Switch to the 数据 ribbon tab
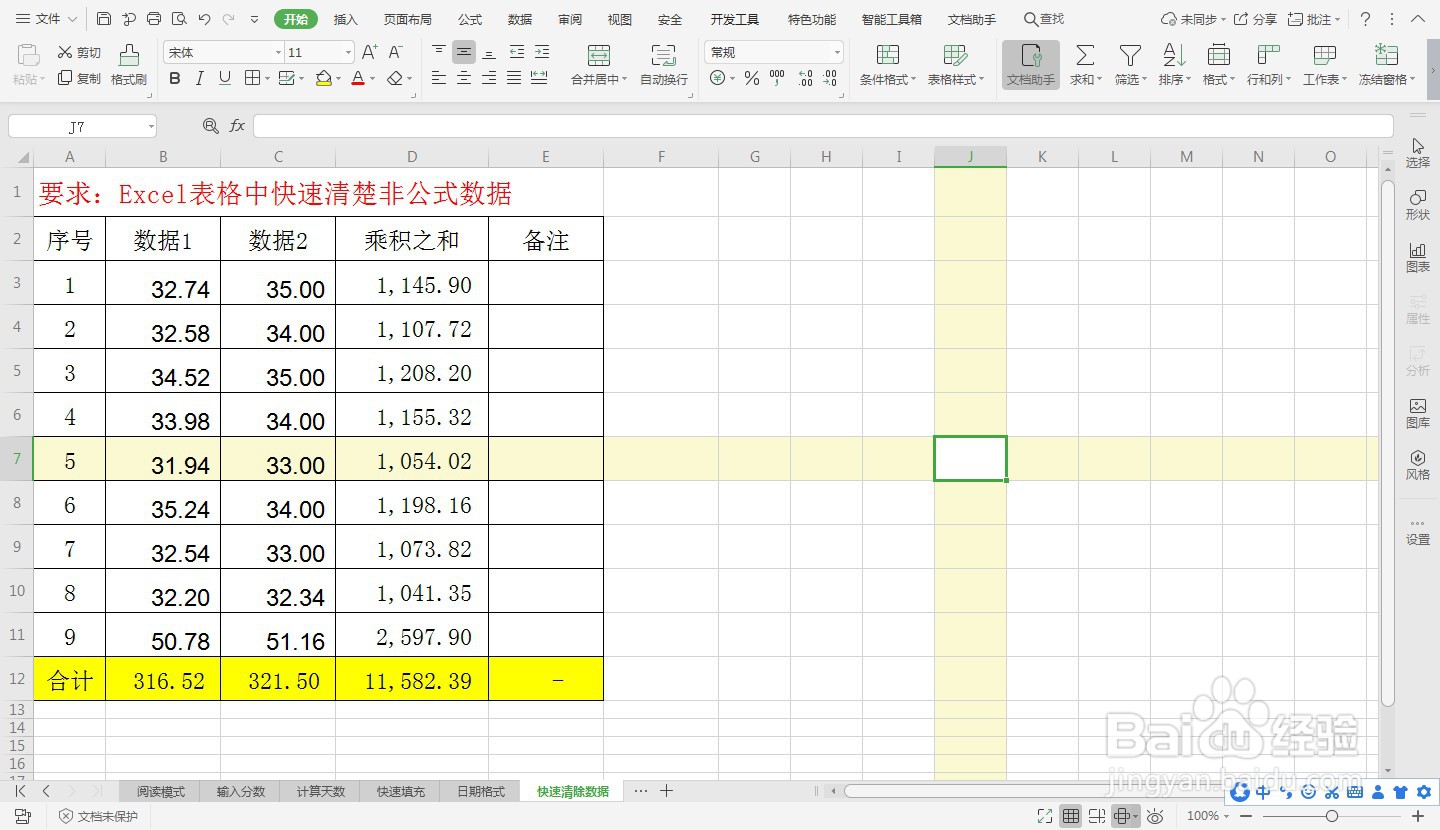1440x830 pixels. (519, 18)
